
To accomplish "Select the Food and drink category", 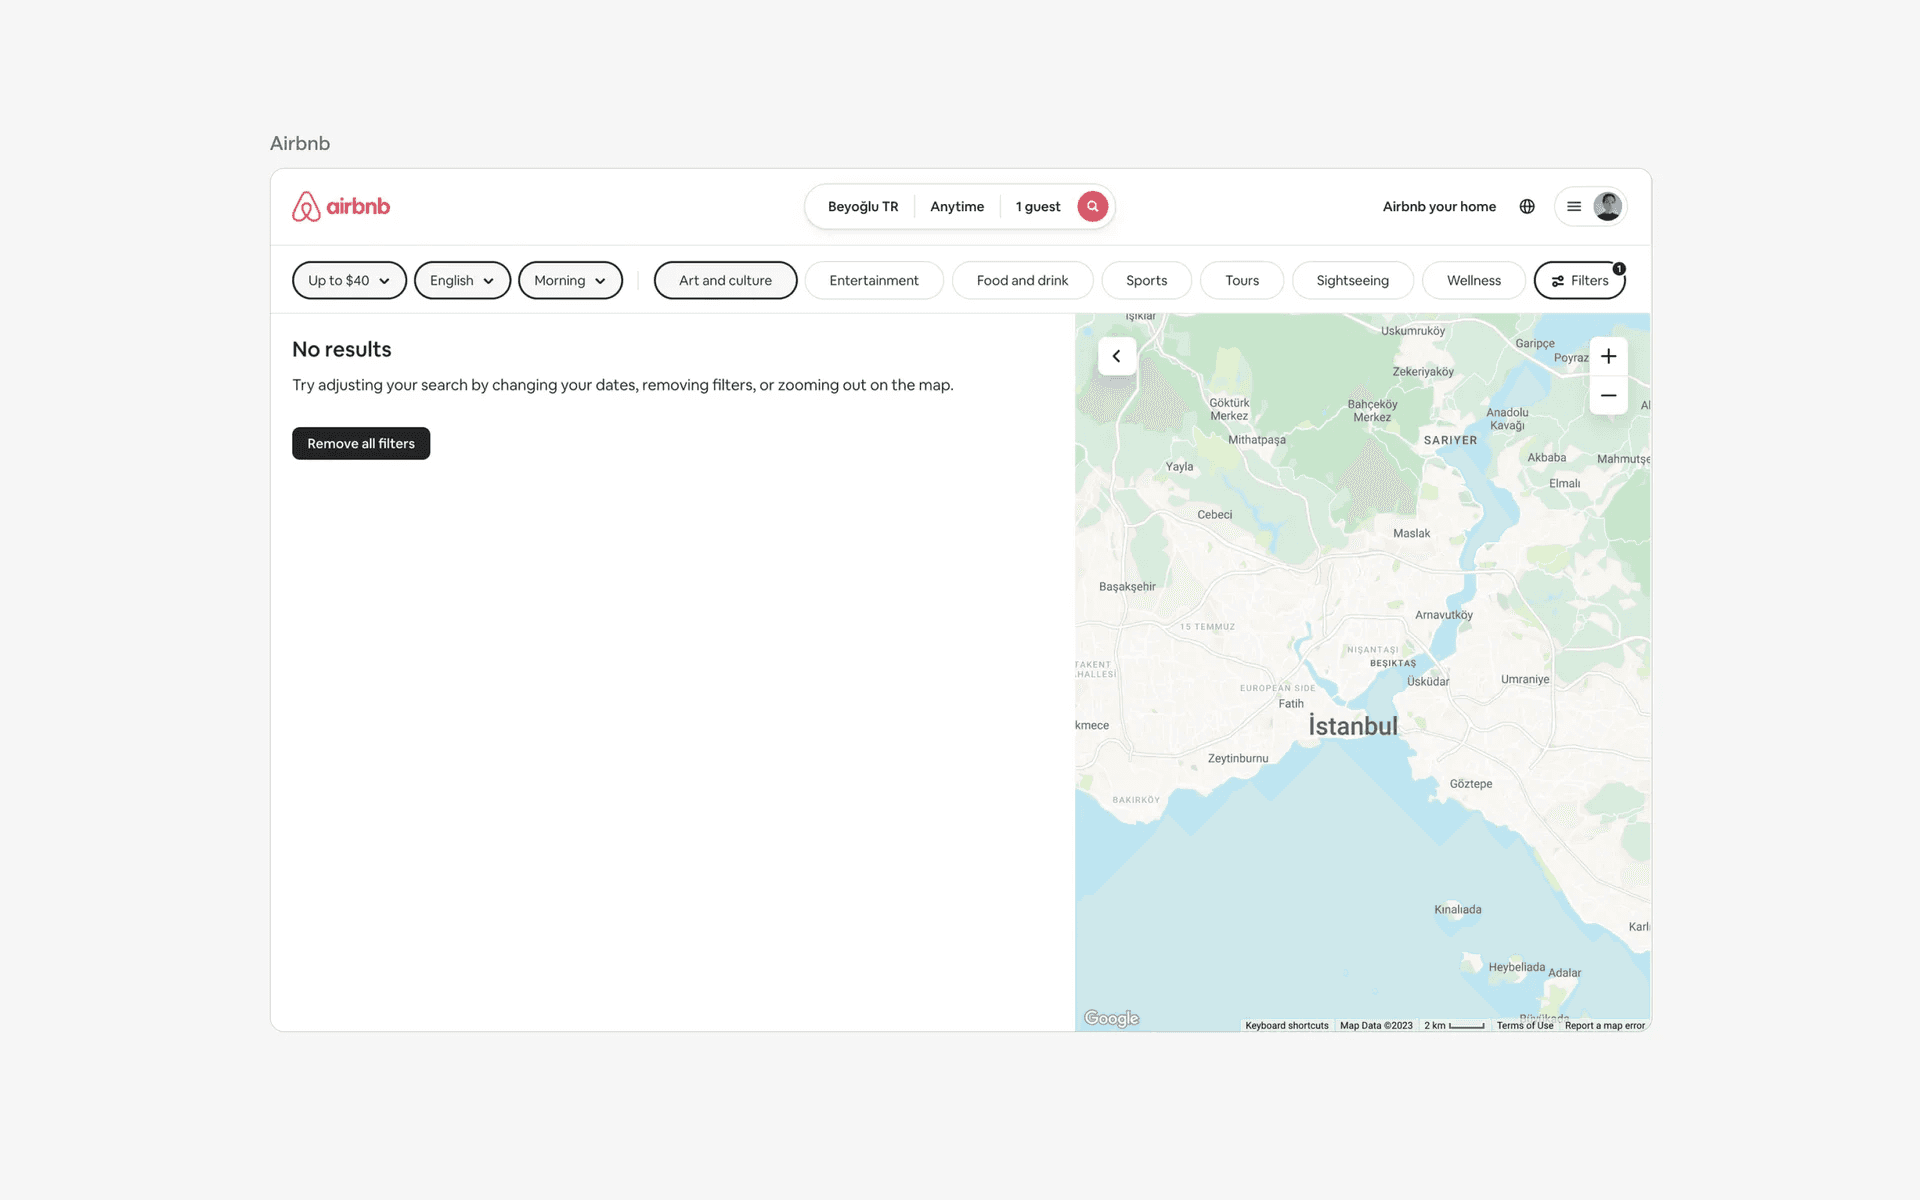I will 1022,281.
